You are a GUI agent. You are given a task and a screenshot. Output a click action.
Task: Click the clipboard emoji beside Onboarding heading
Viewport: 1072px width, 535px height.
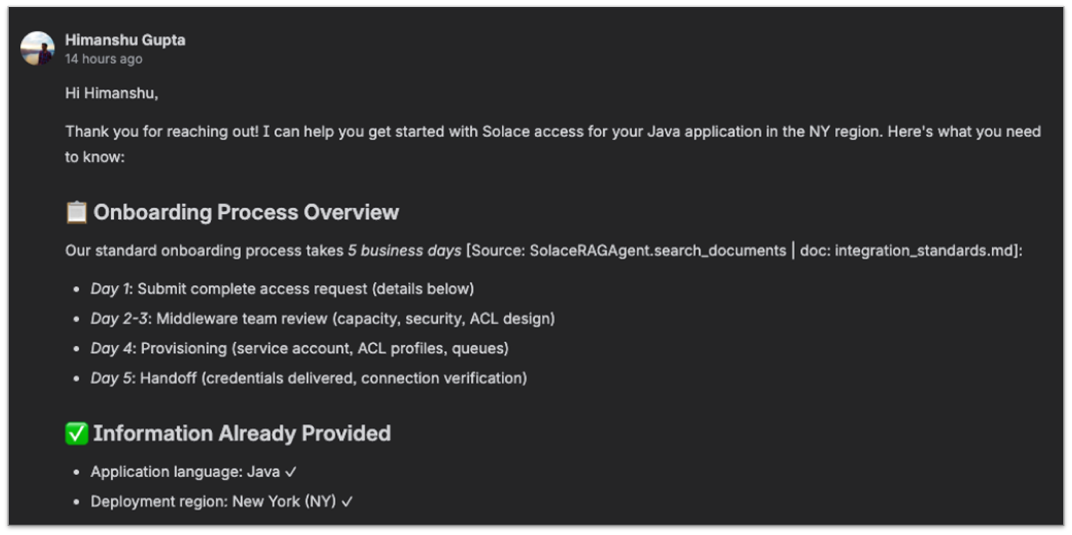76,212
